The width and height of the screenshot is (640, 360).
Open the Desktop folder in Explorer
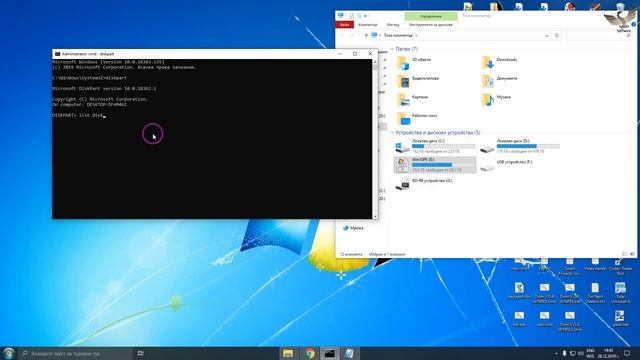coord(417,118)
